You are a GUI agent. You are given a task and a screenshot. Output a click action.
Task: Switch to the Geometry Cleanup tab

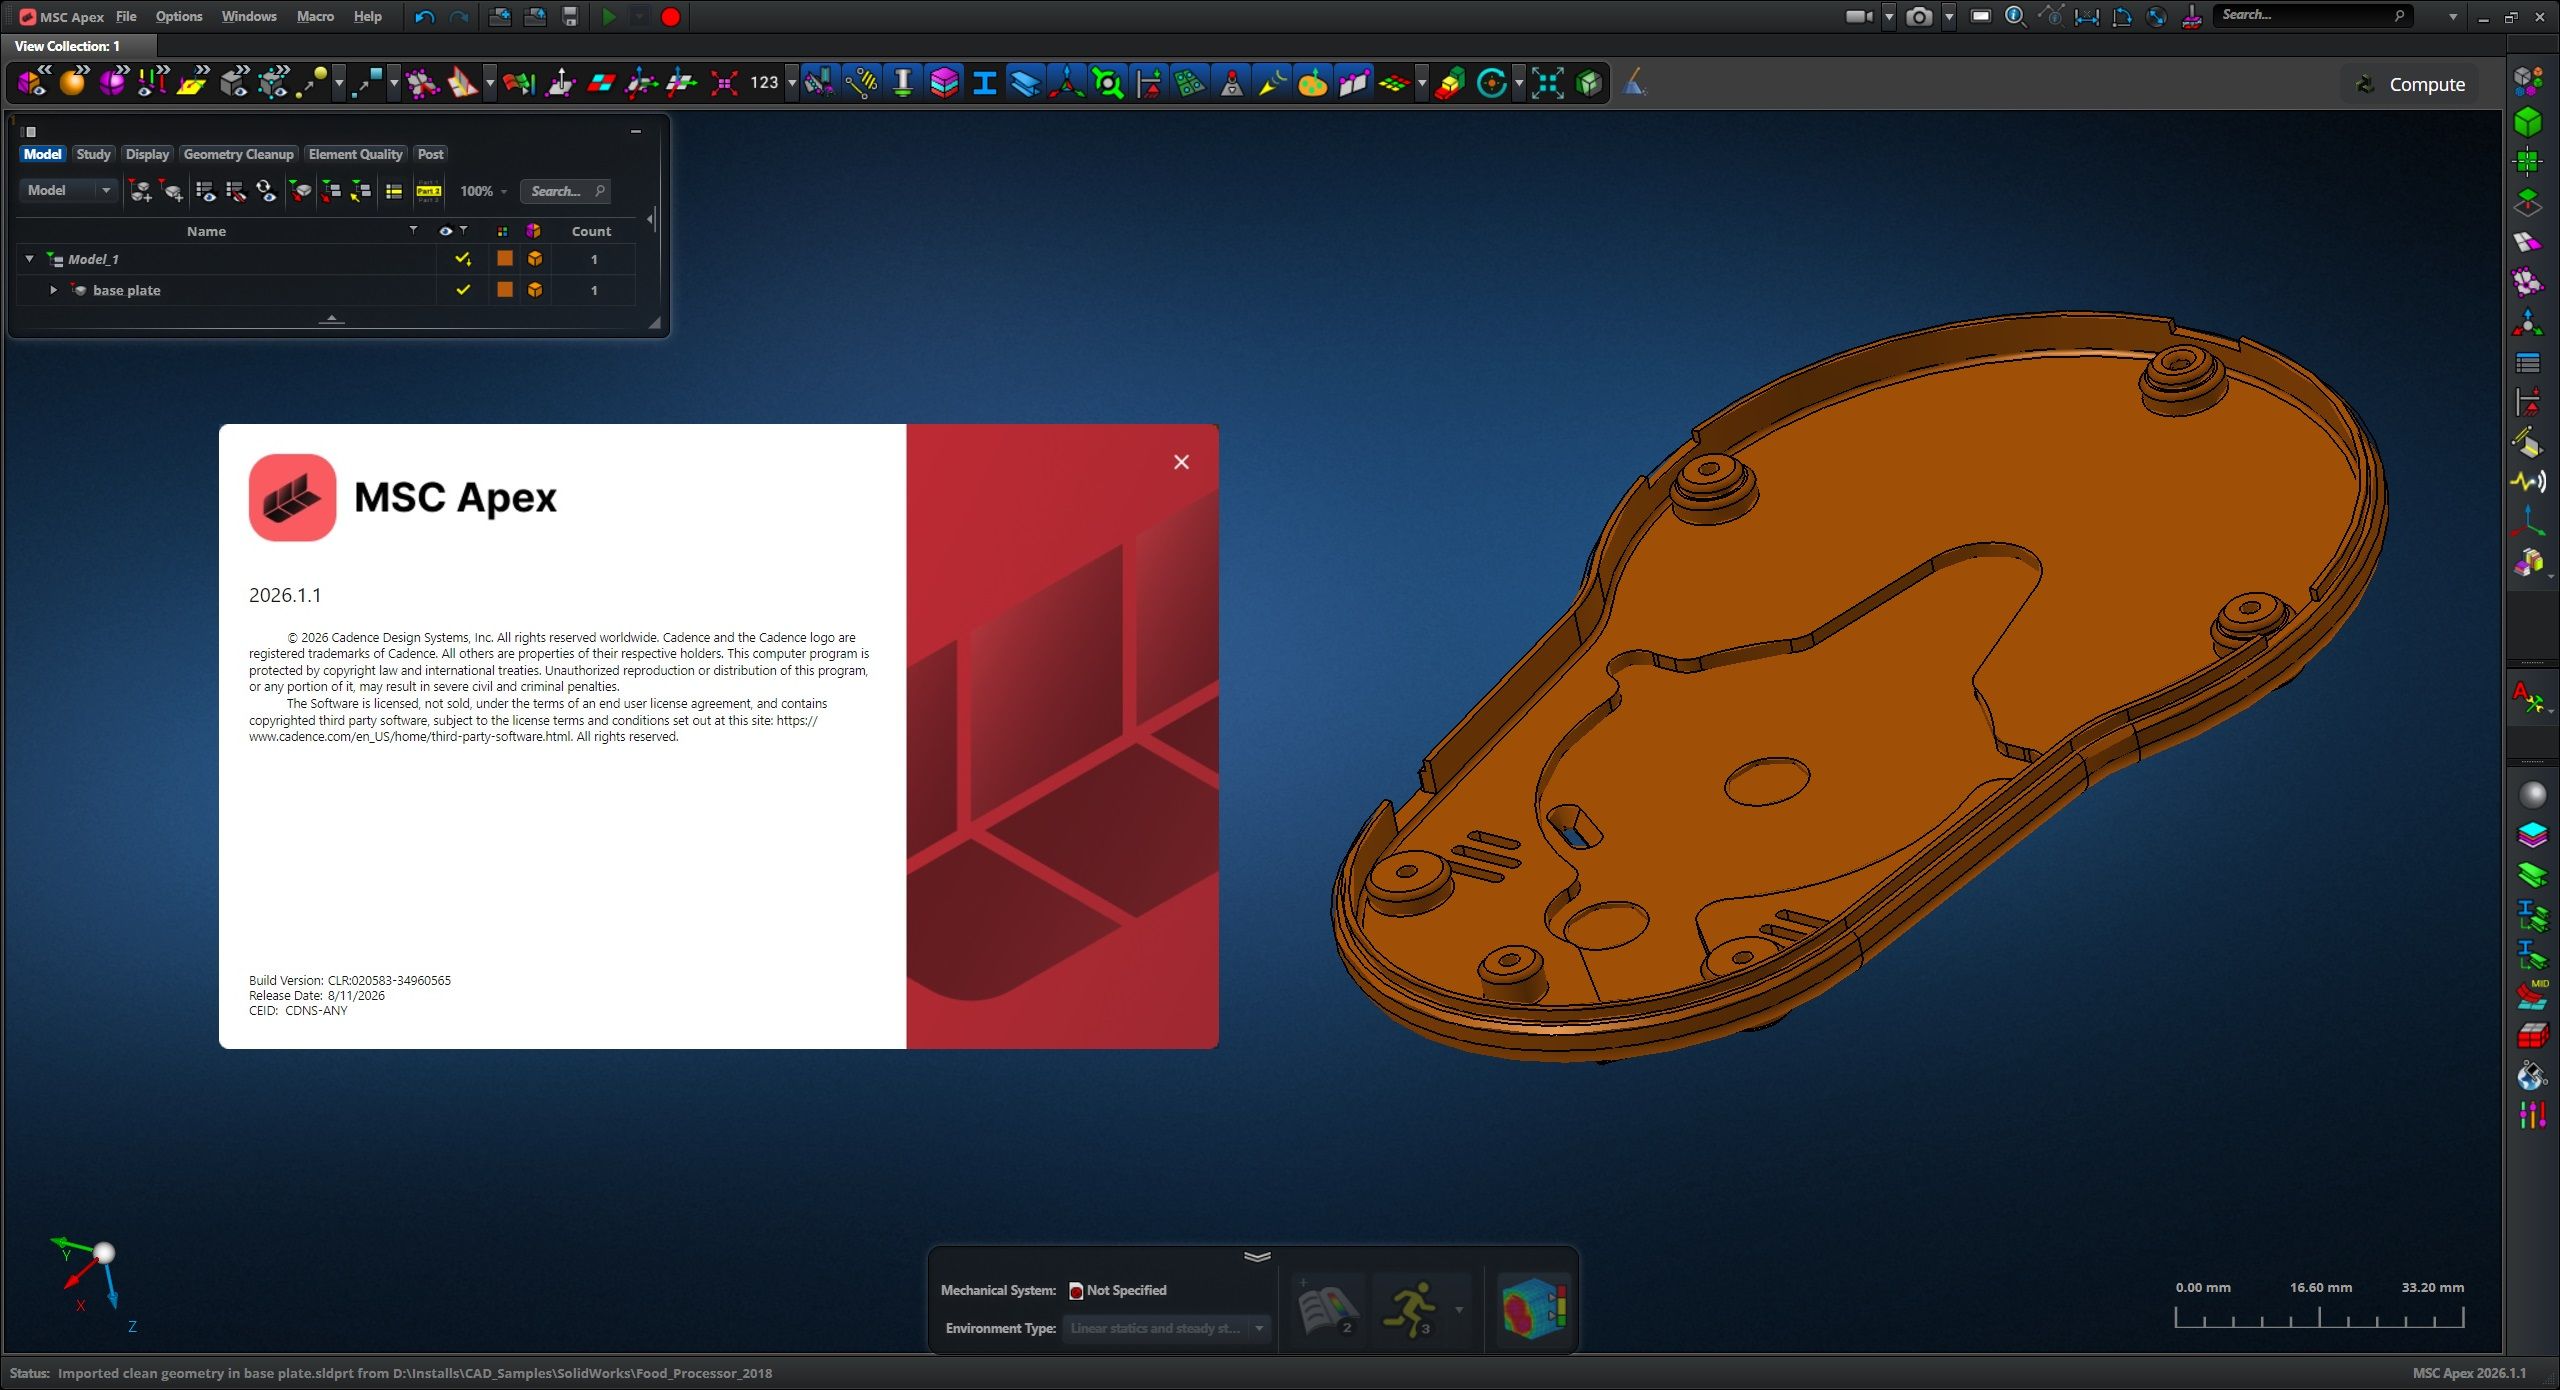238,154
